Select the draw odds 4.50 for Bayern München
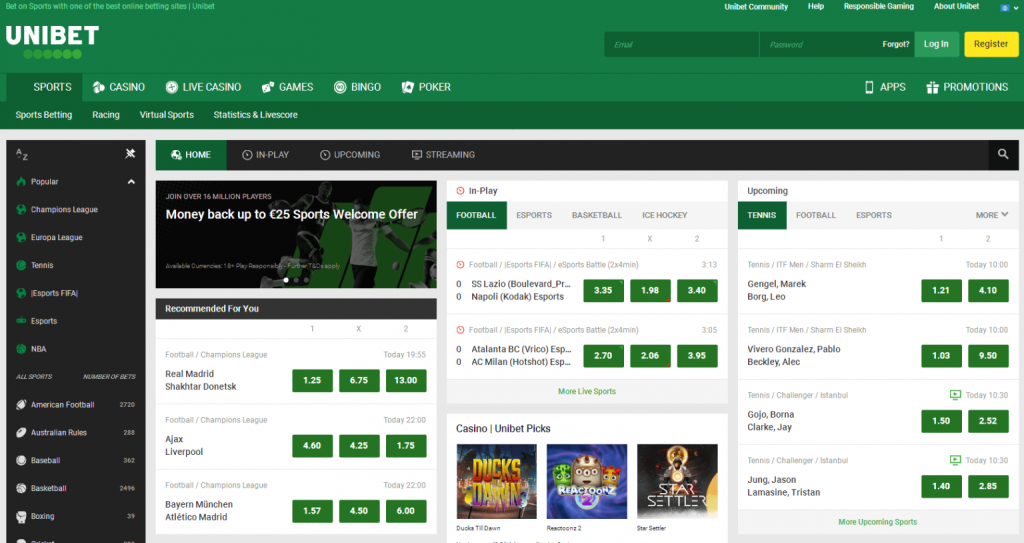This screenshot has width=1024, height=543. coord(359,511)
